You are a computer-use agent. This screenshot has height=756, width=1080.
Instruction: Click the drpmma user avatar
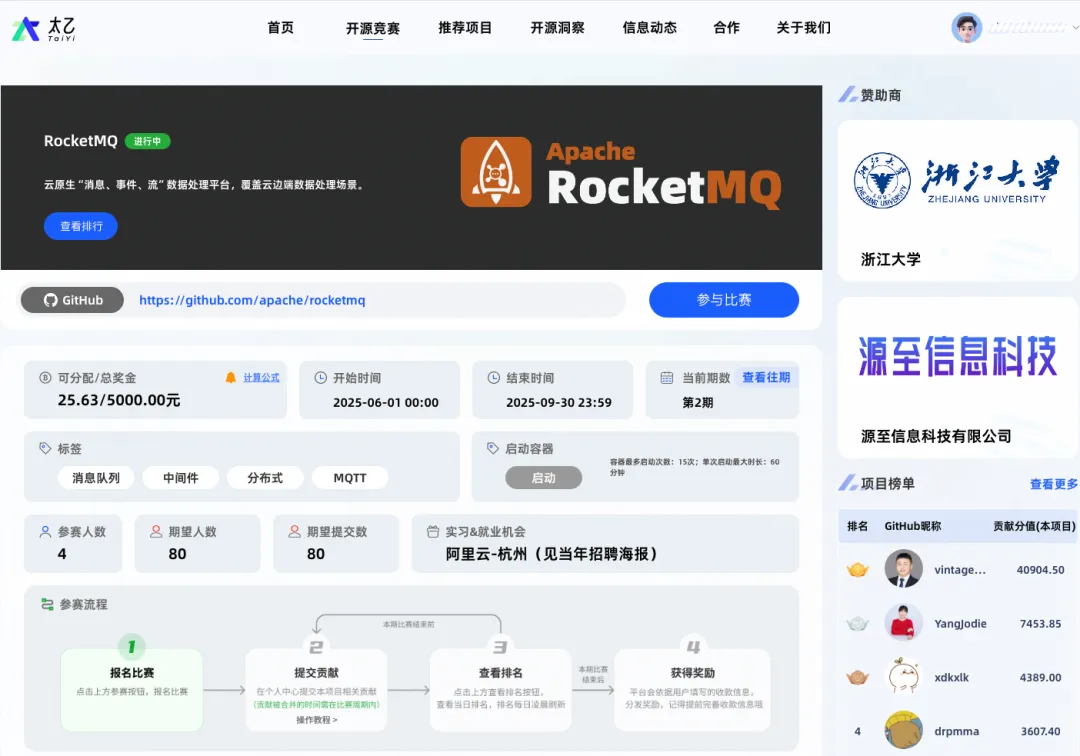click(904, 730)
